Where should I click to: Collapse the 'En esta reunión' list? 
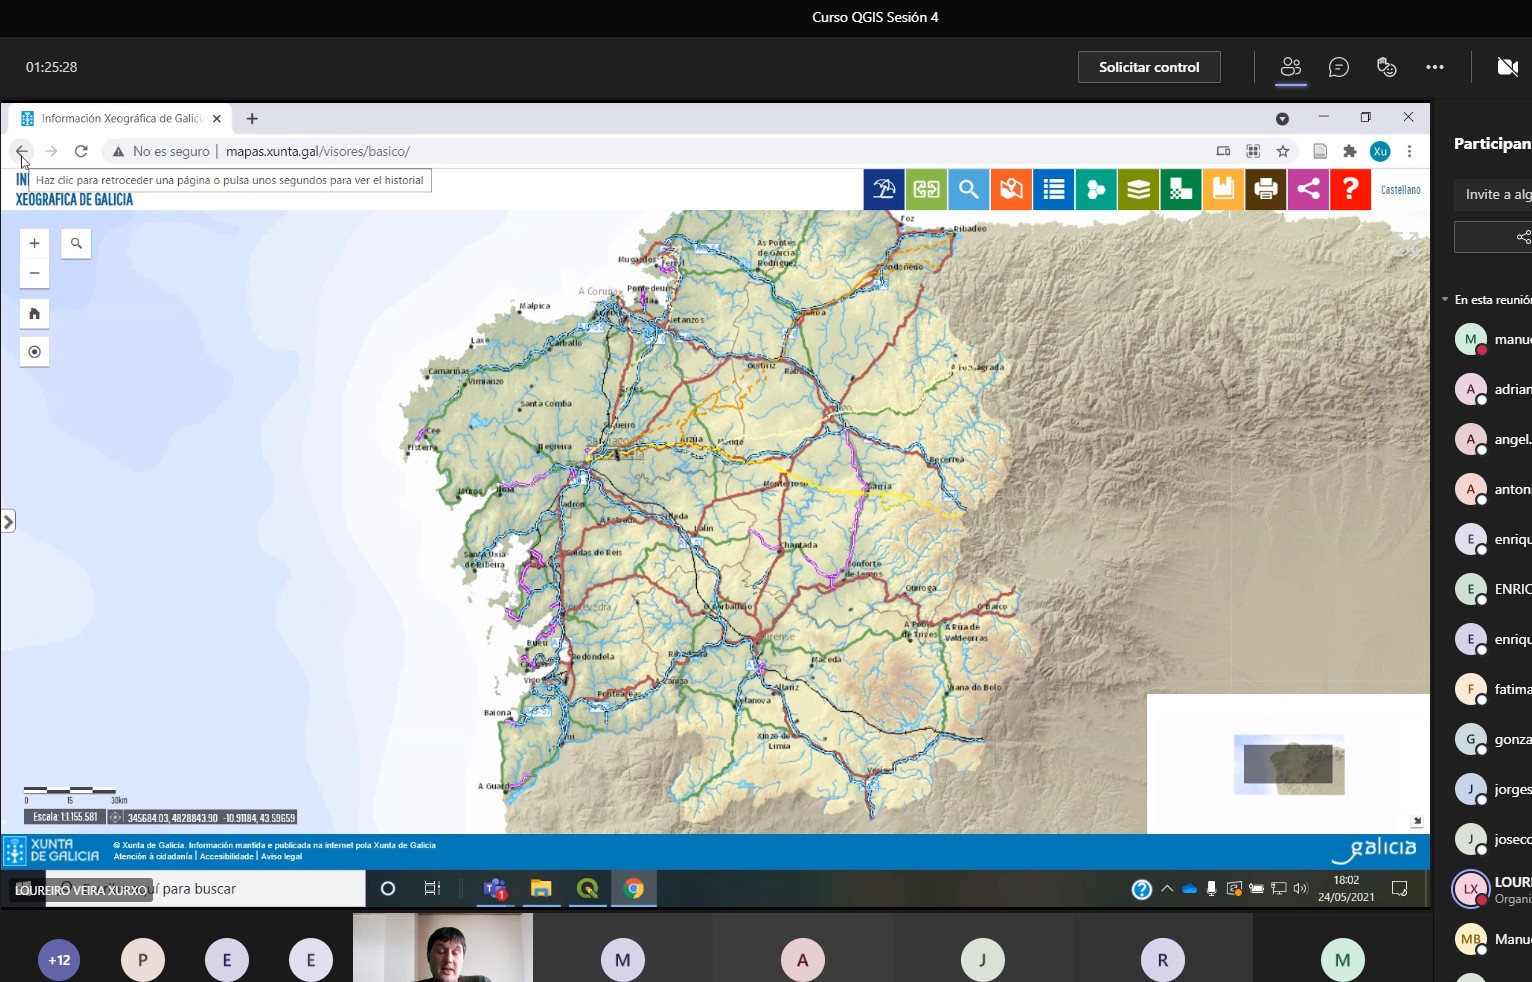[x=1445, y=300]
